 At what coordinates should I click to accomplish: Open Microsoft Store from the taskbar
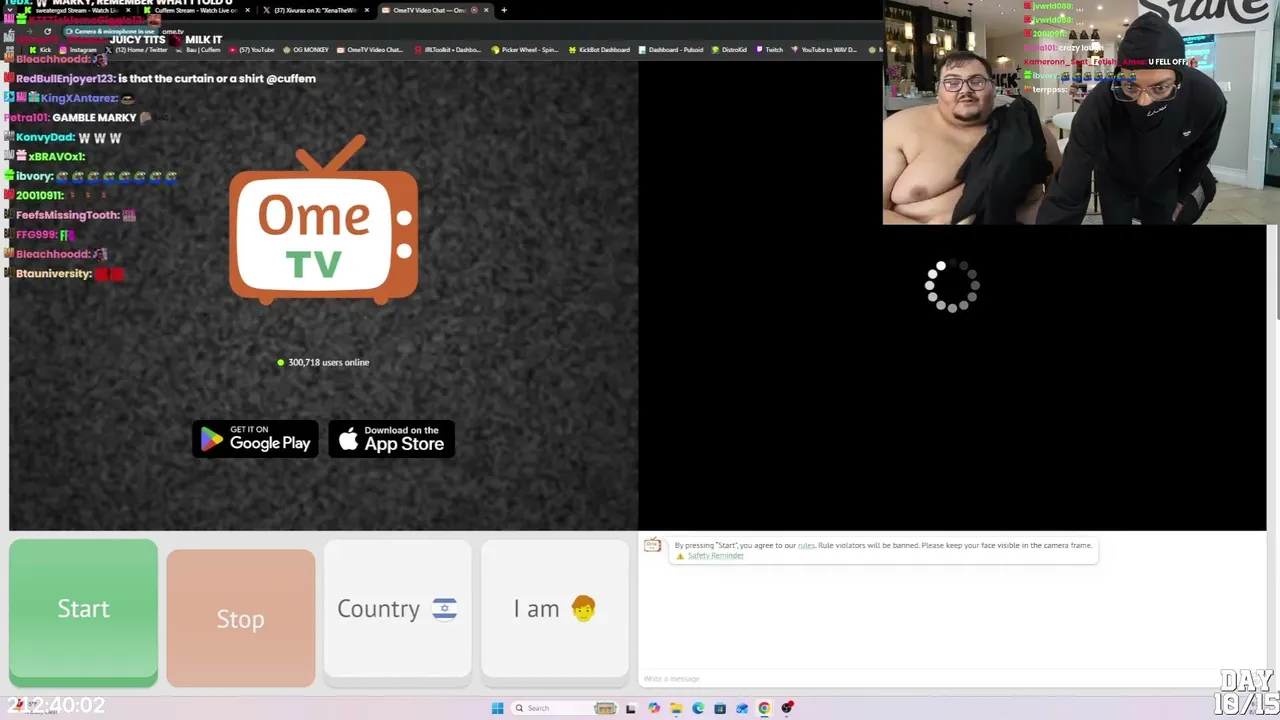(720, 708)
